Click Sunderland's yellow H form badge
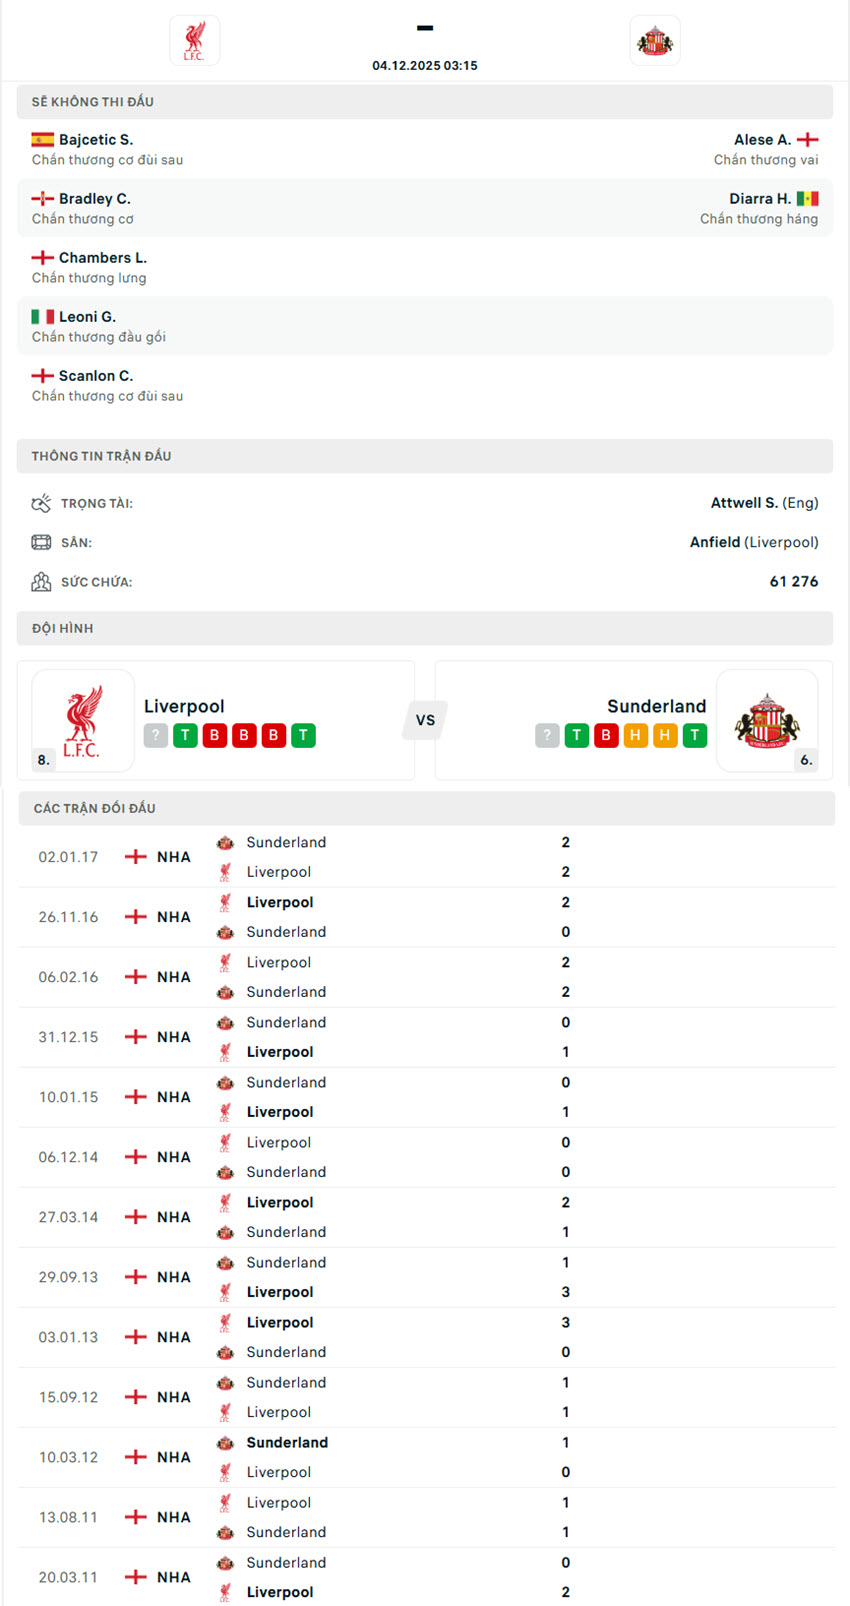The width and height of the screenshot is (850, 1606). 634,735
